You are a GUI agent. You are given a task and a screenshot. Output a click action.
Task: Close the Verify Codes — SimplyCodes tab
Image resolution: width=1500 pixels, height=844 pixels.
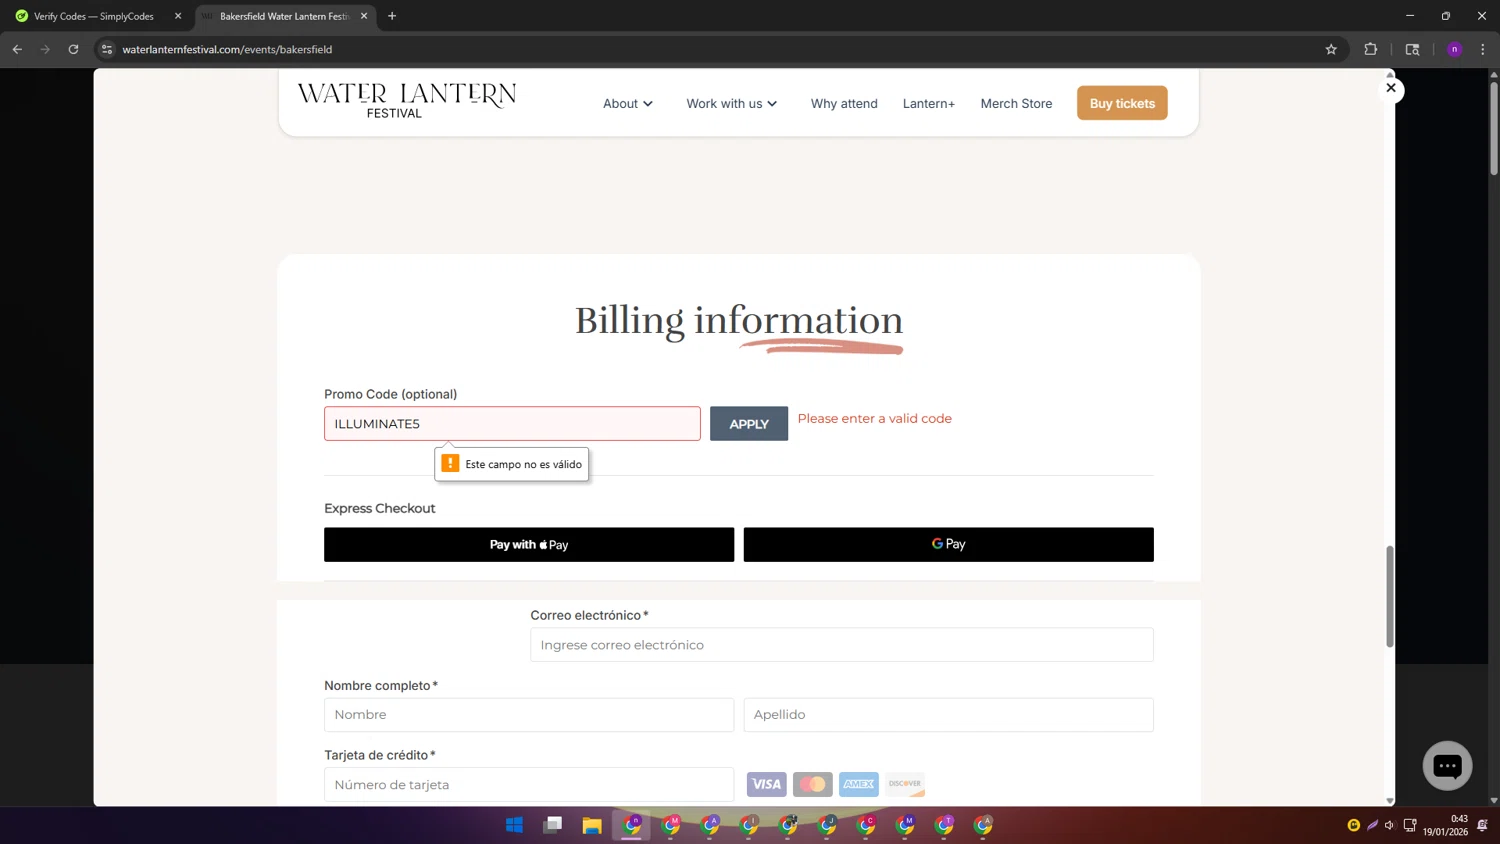(178, 16)
